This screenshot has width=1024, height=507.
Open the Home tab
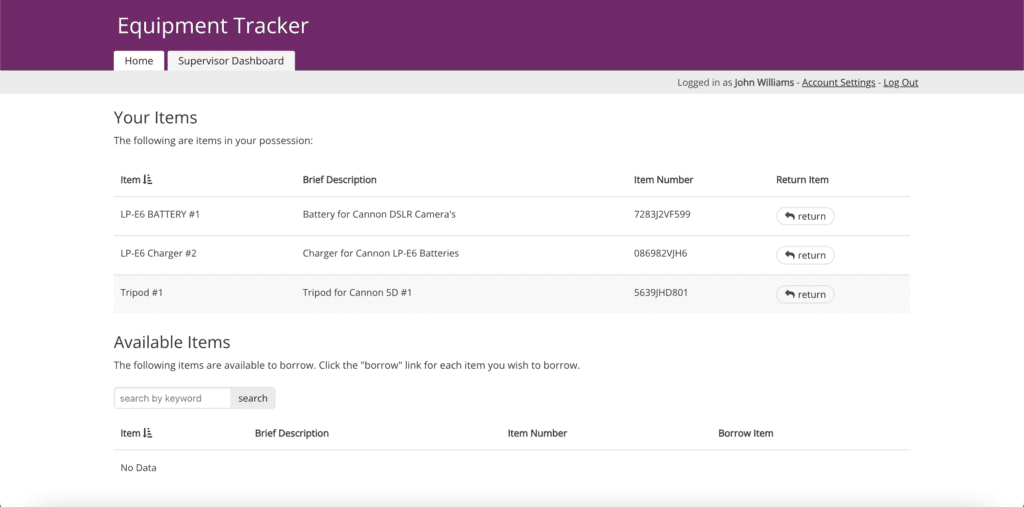[x=138, y=61]
